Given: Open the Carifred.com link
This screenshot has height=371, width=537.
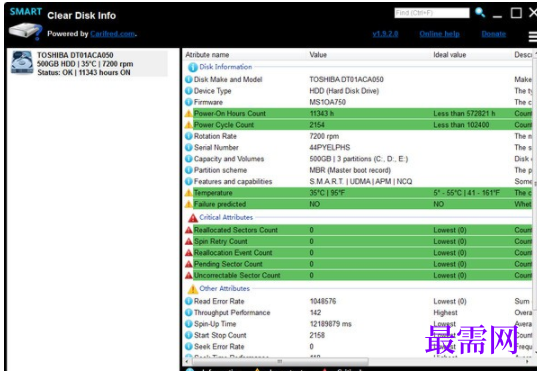Looking at the screenshot, I should pos(113,34).
